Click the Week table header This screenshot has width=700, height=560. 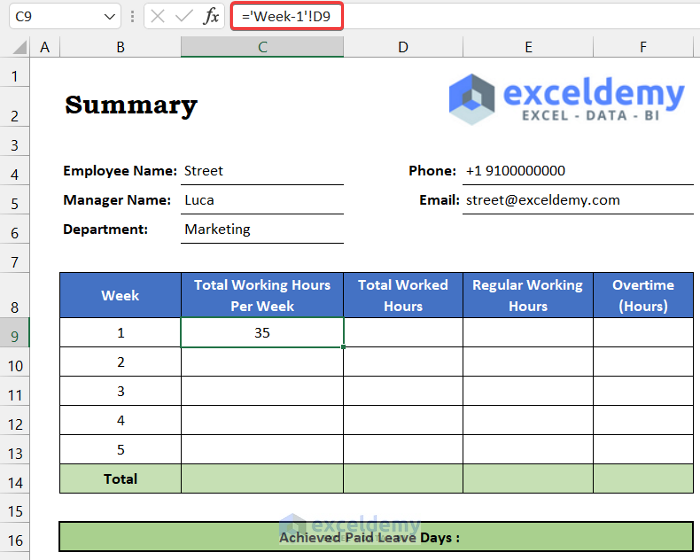121,295
